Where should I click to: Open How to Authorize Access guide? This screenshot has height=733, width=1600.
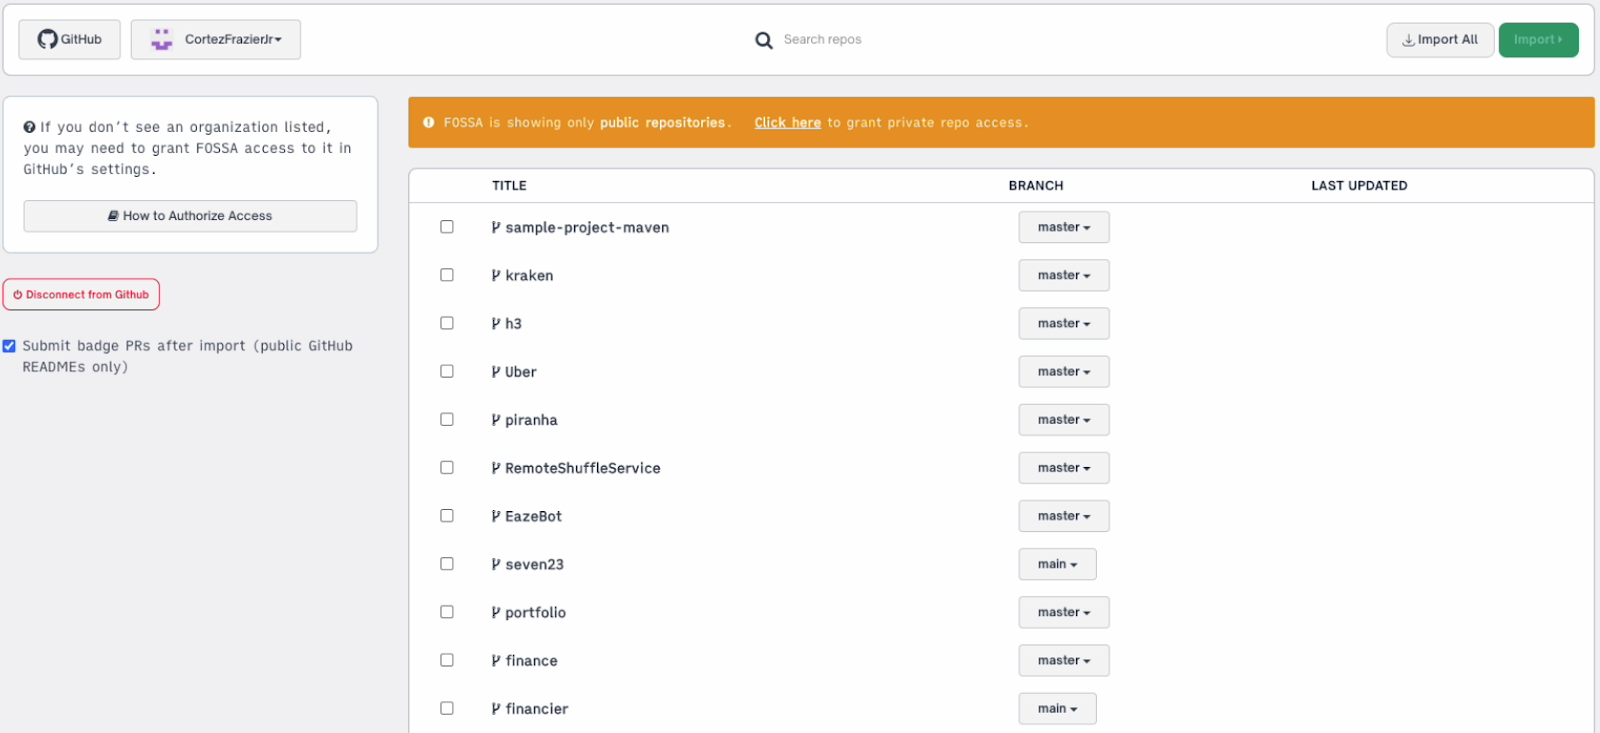(x=190, y=216)
